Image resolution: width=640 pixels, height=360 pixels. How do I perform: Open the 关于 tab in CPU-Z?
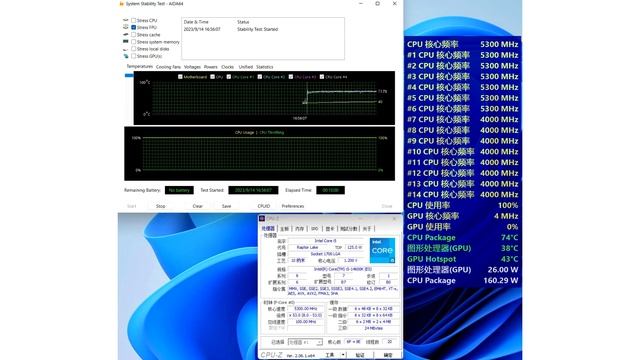click(367, 229)
